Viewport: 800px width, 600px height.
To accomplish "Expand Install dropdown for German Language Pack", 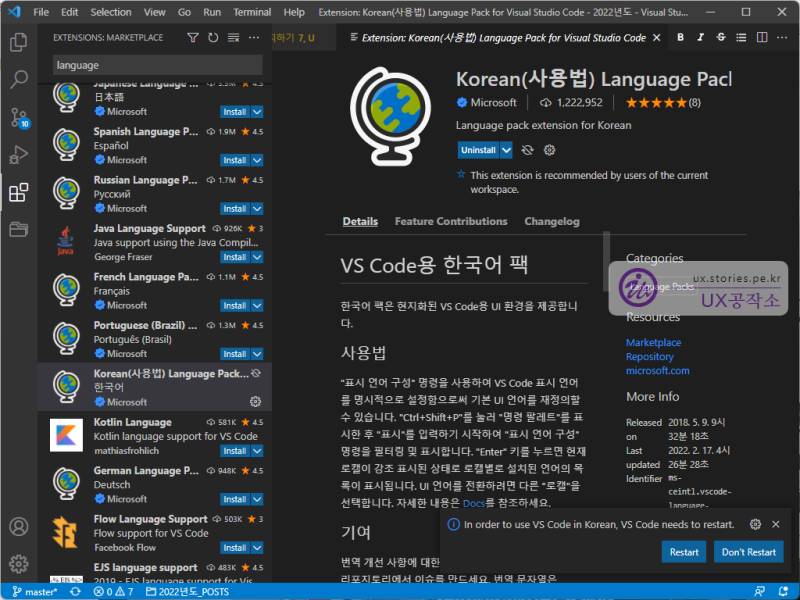I will coord(258,499).
